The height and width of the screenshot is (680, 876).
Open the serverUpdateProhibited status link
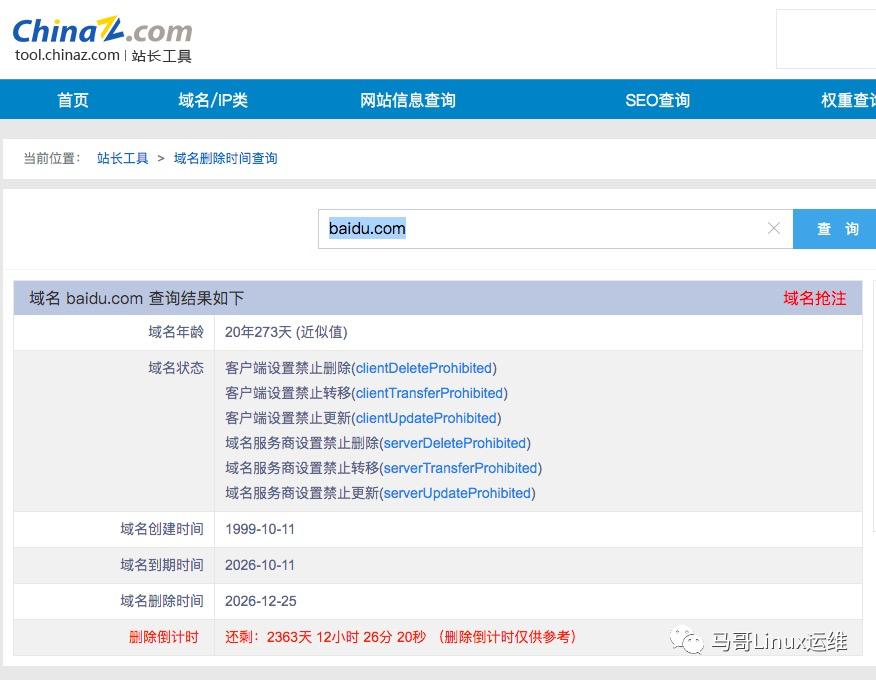pos(457,493)
